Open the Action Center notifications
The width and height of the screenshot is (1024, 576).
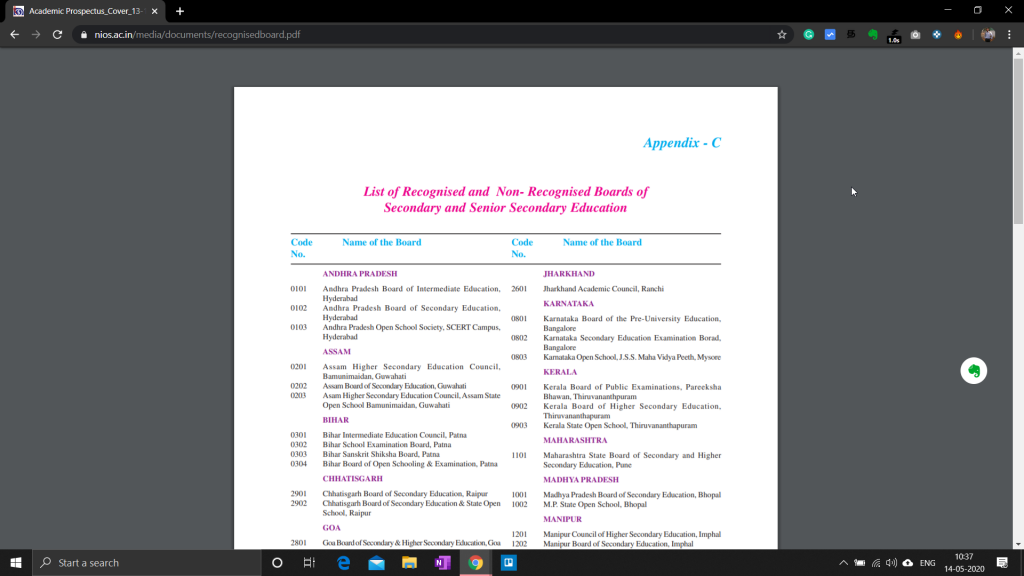[x=1002, y=562]
